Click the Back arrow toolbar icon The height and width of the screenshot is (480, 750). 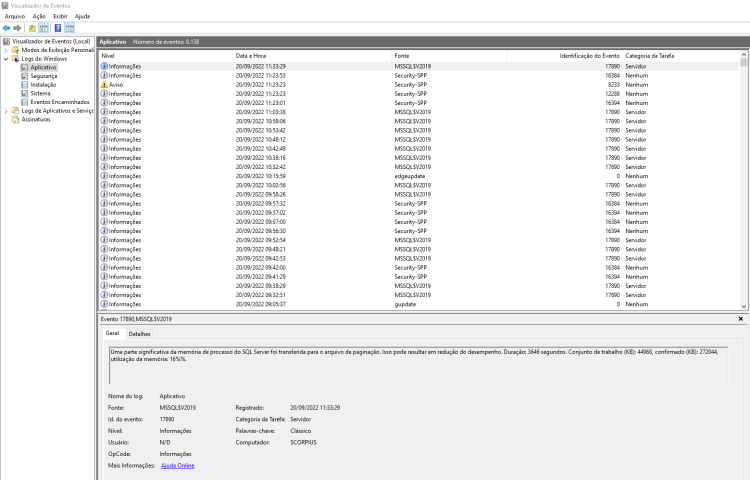[x=6, y=28]
